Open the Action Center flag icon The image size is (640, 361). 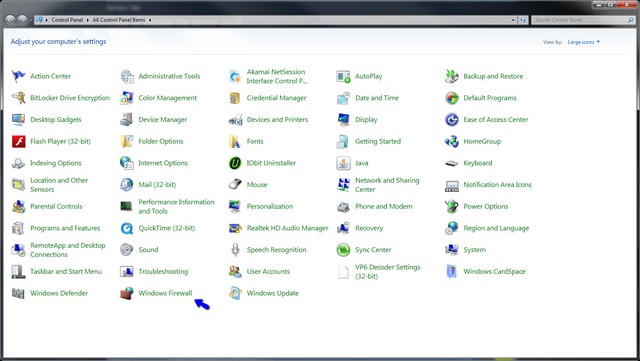point(18,76)
